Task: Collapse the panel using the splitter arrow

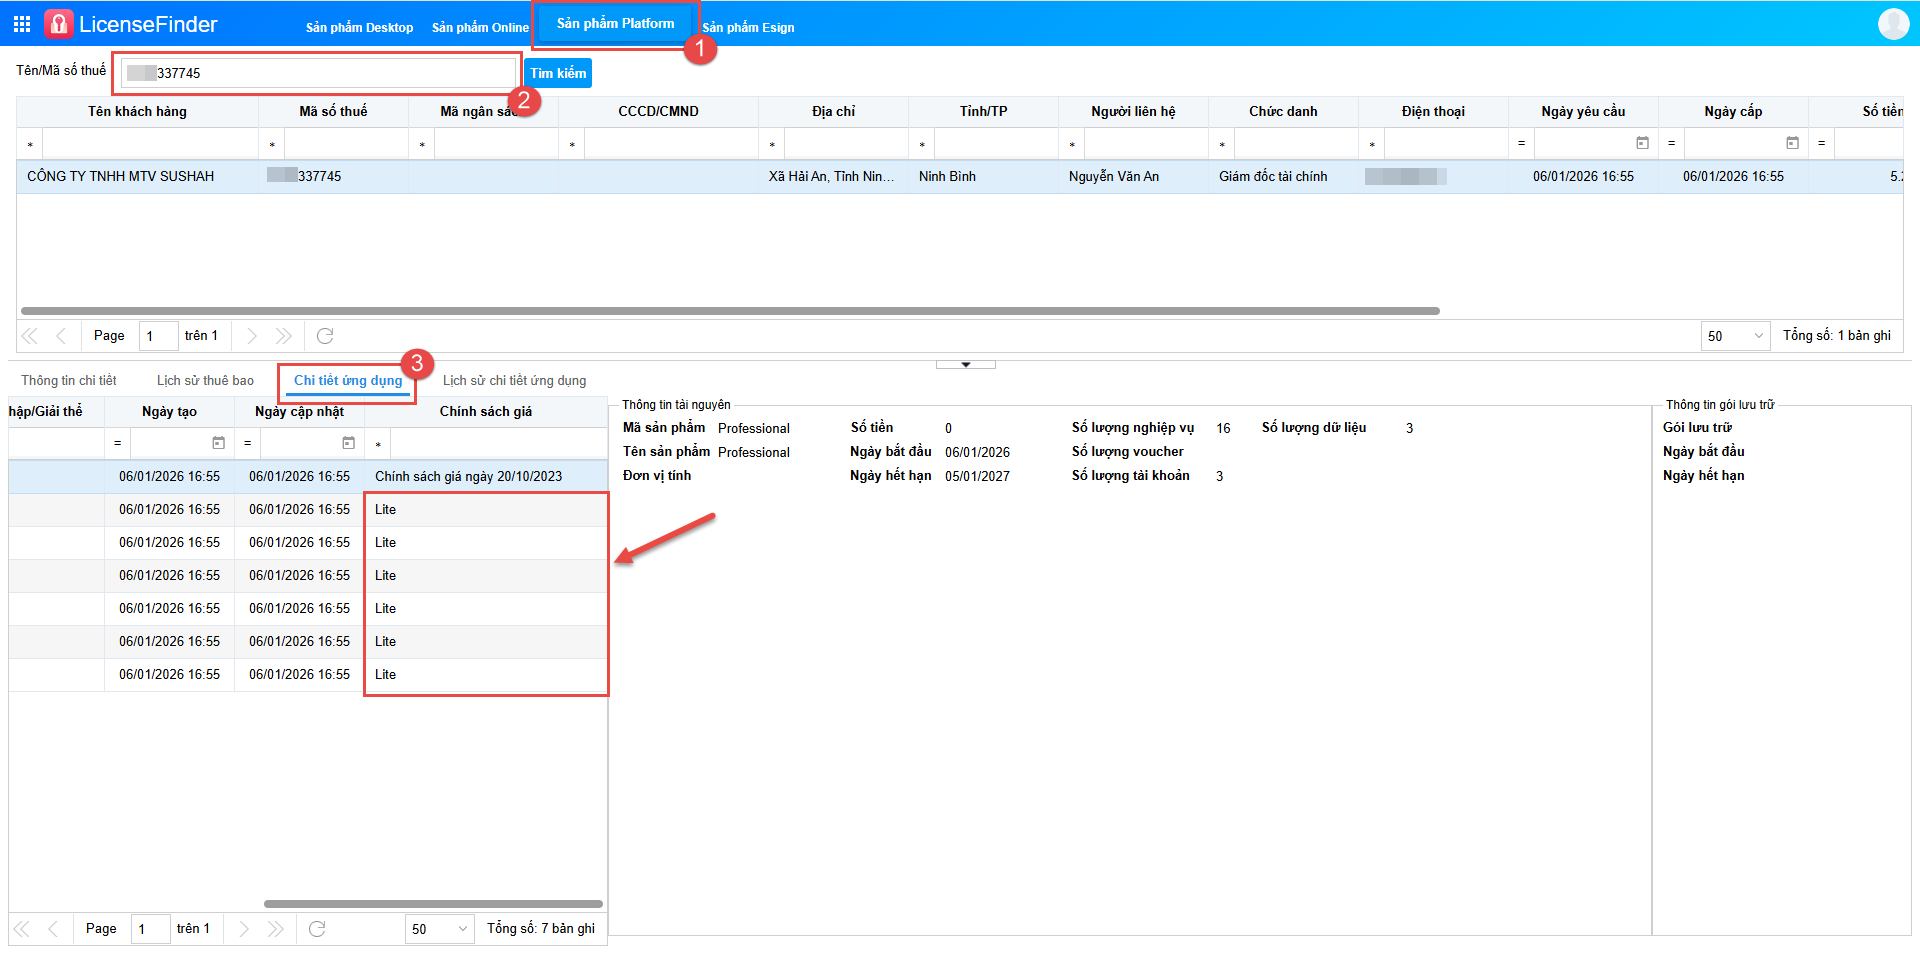Action: [965, 365]
